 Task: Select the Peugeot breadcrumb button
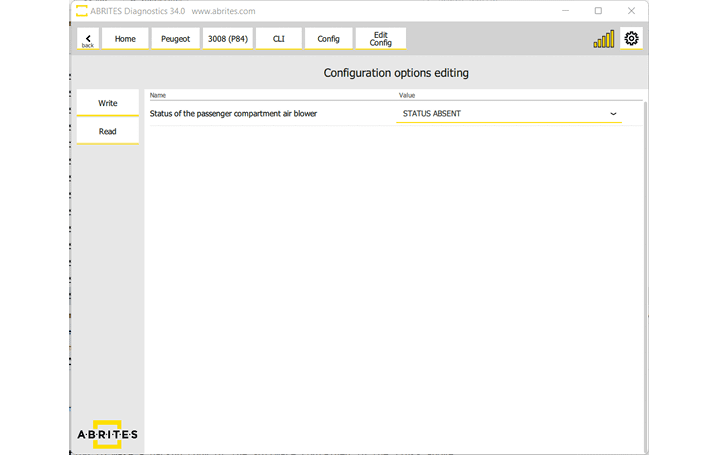[175, 39]
